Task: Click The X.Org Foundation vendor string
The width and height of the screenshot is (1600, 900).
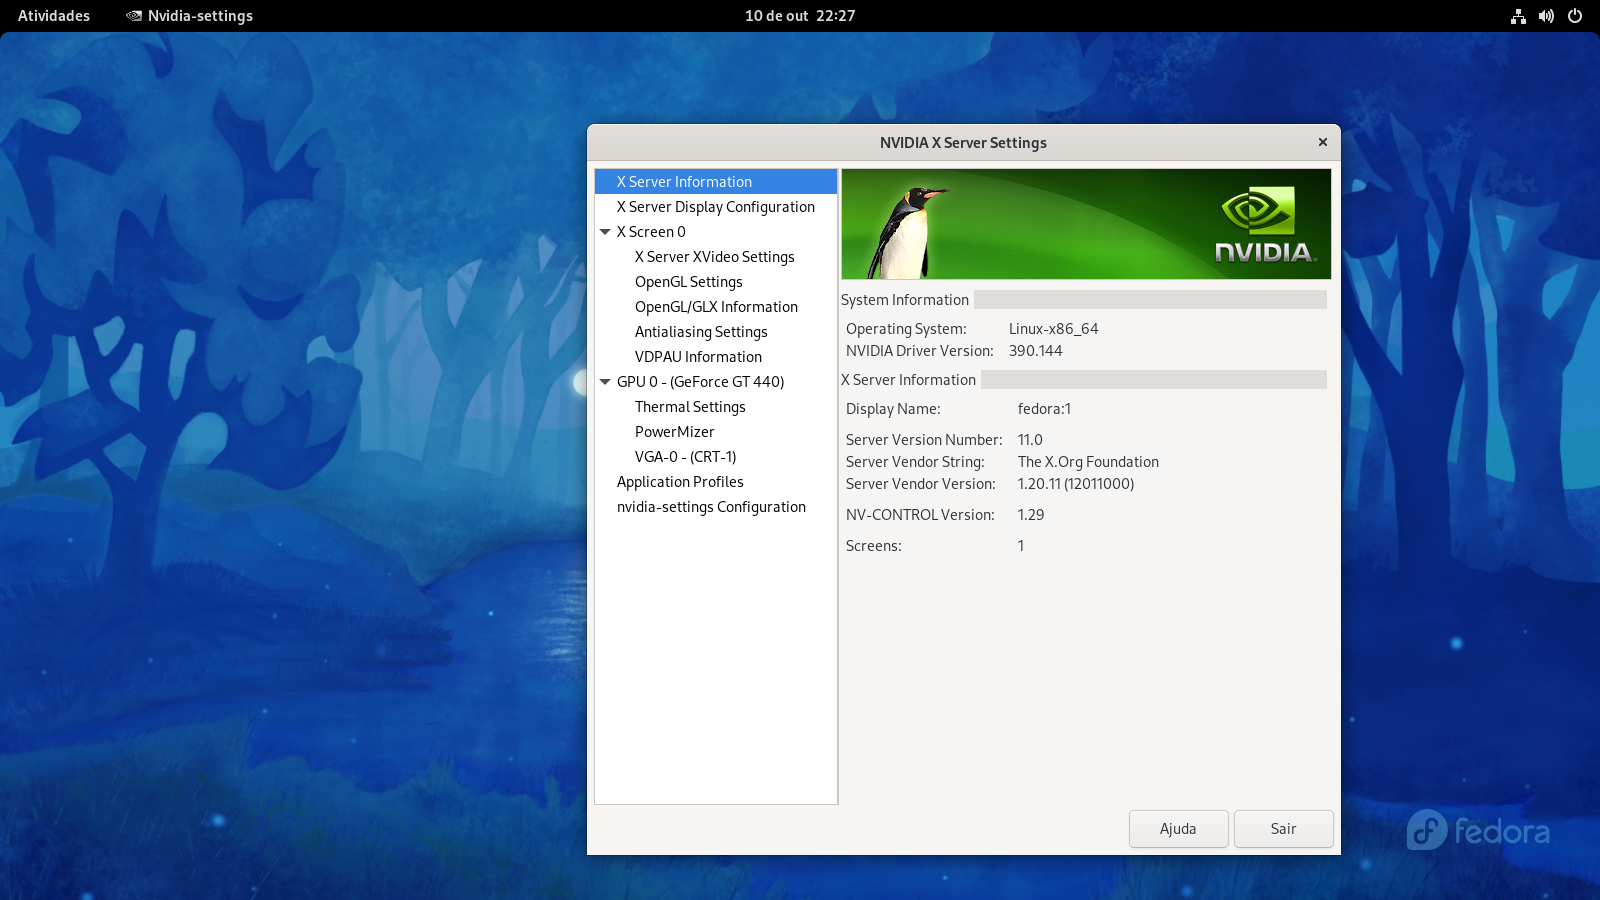Action: (1088, 462)
